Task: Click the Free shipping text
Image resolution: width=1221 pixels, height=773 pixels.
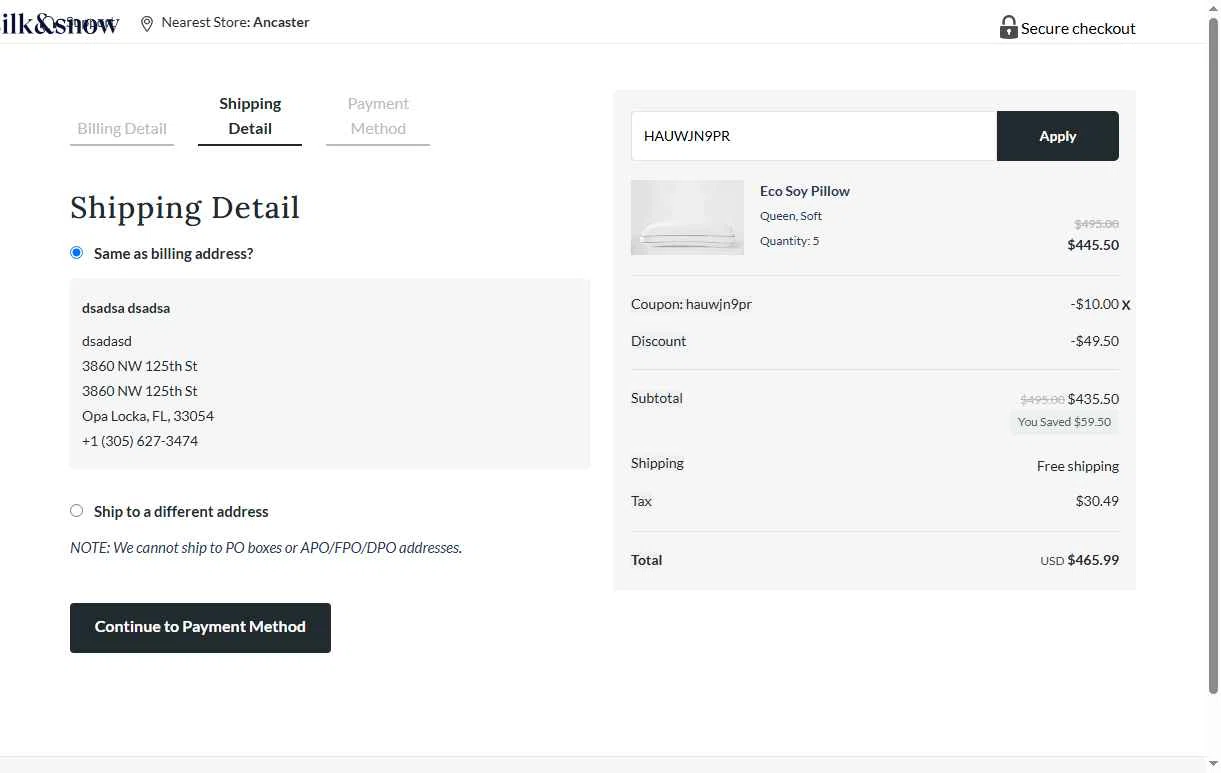Action: [1078, 466]
